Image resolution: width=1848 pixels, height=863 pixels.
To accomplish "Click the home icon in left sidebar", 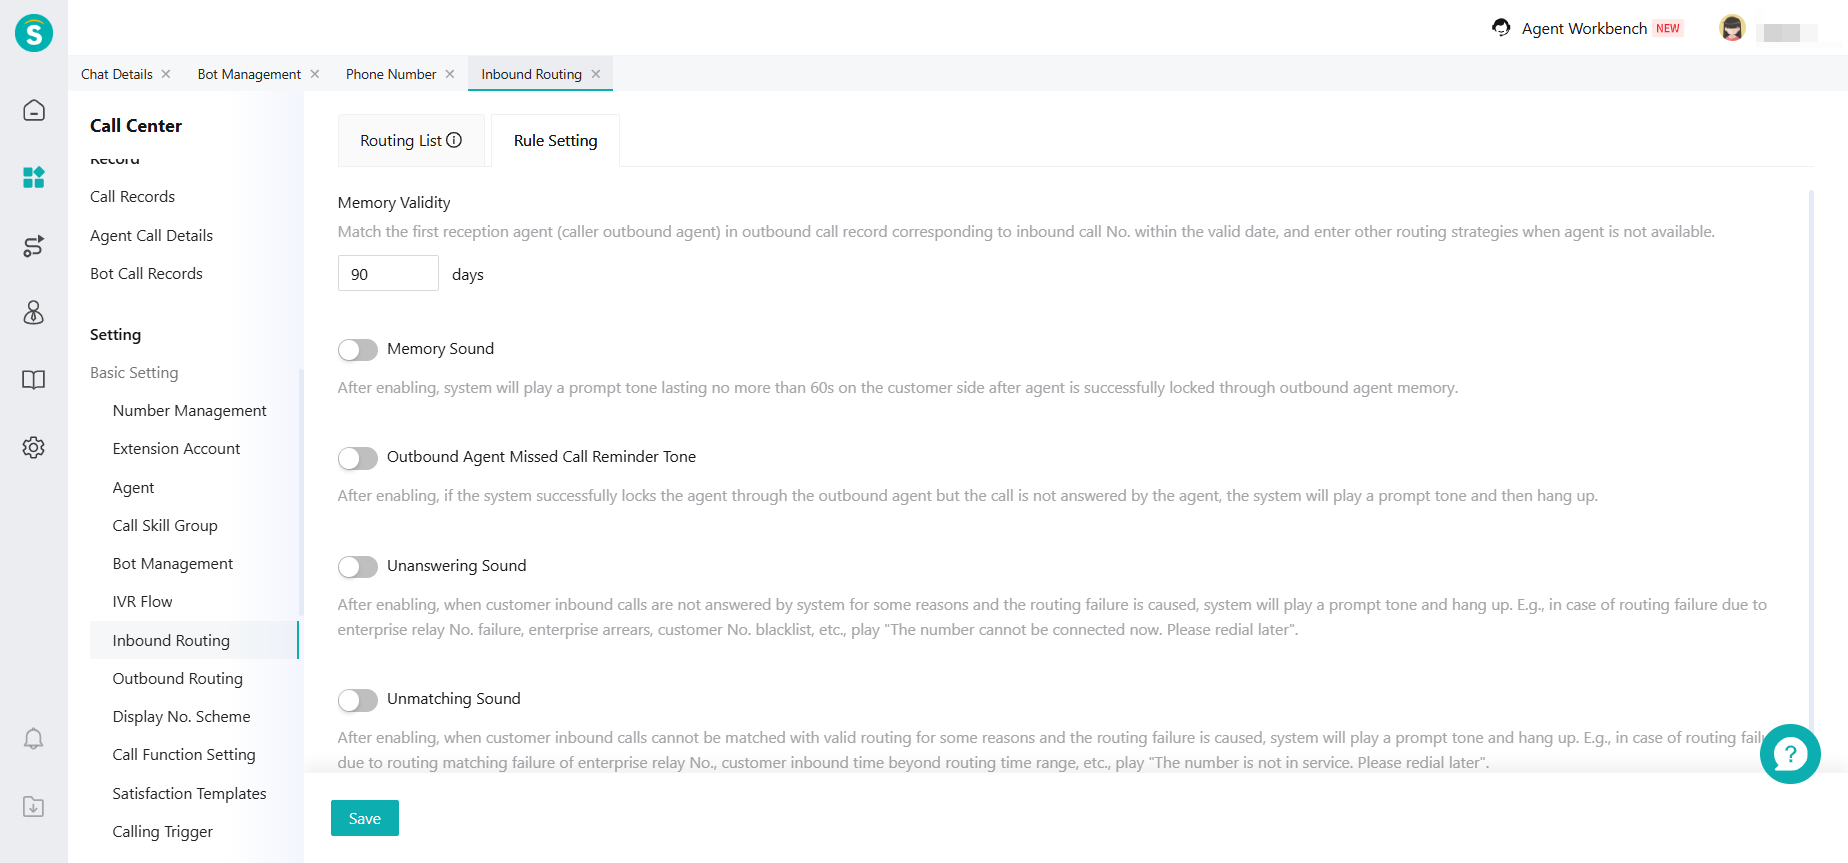I will tap(34, 110).
